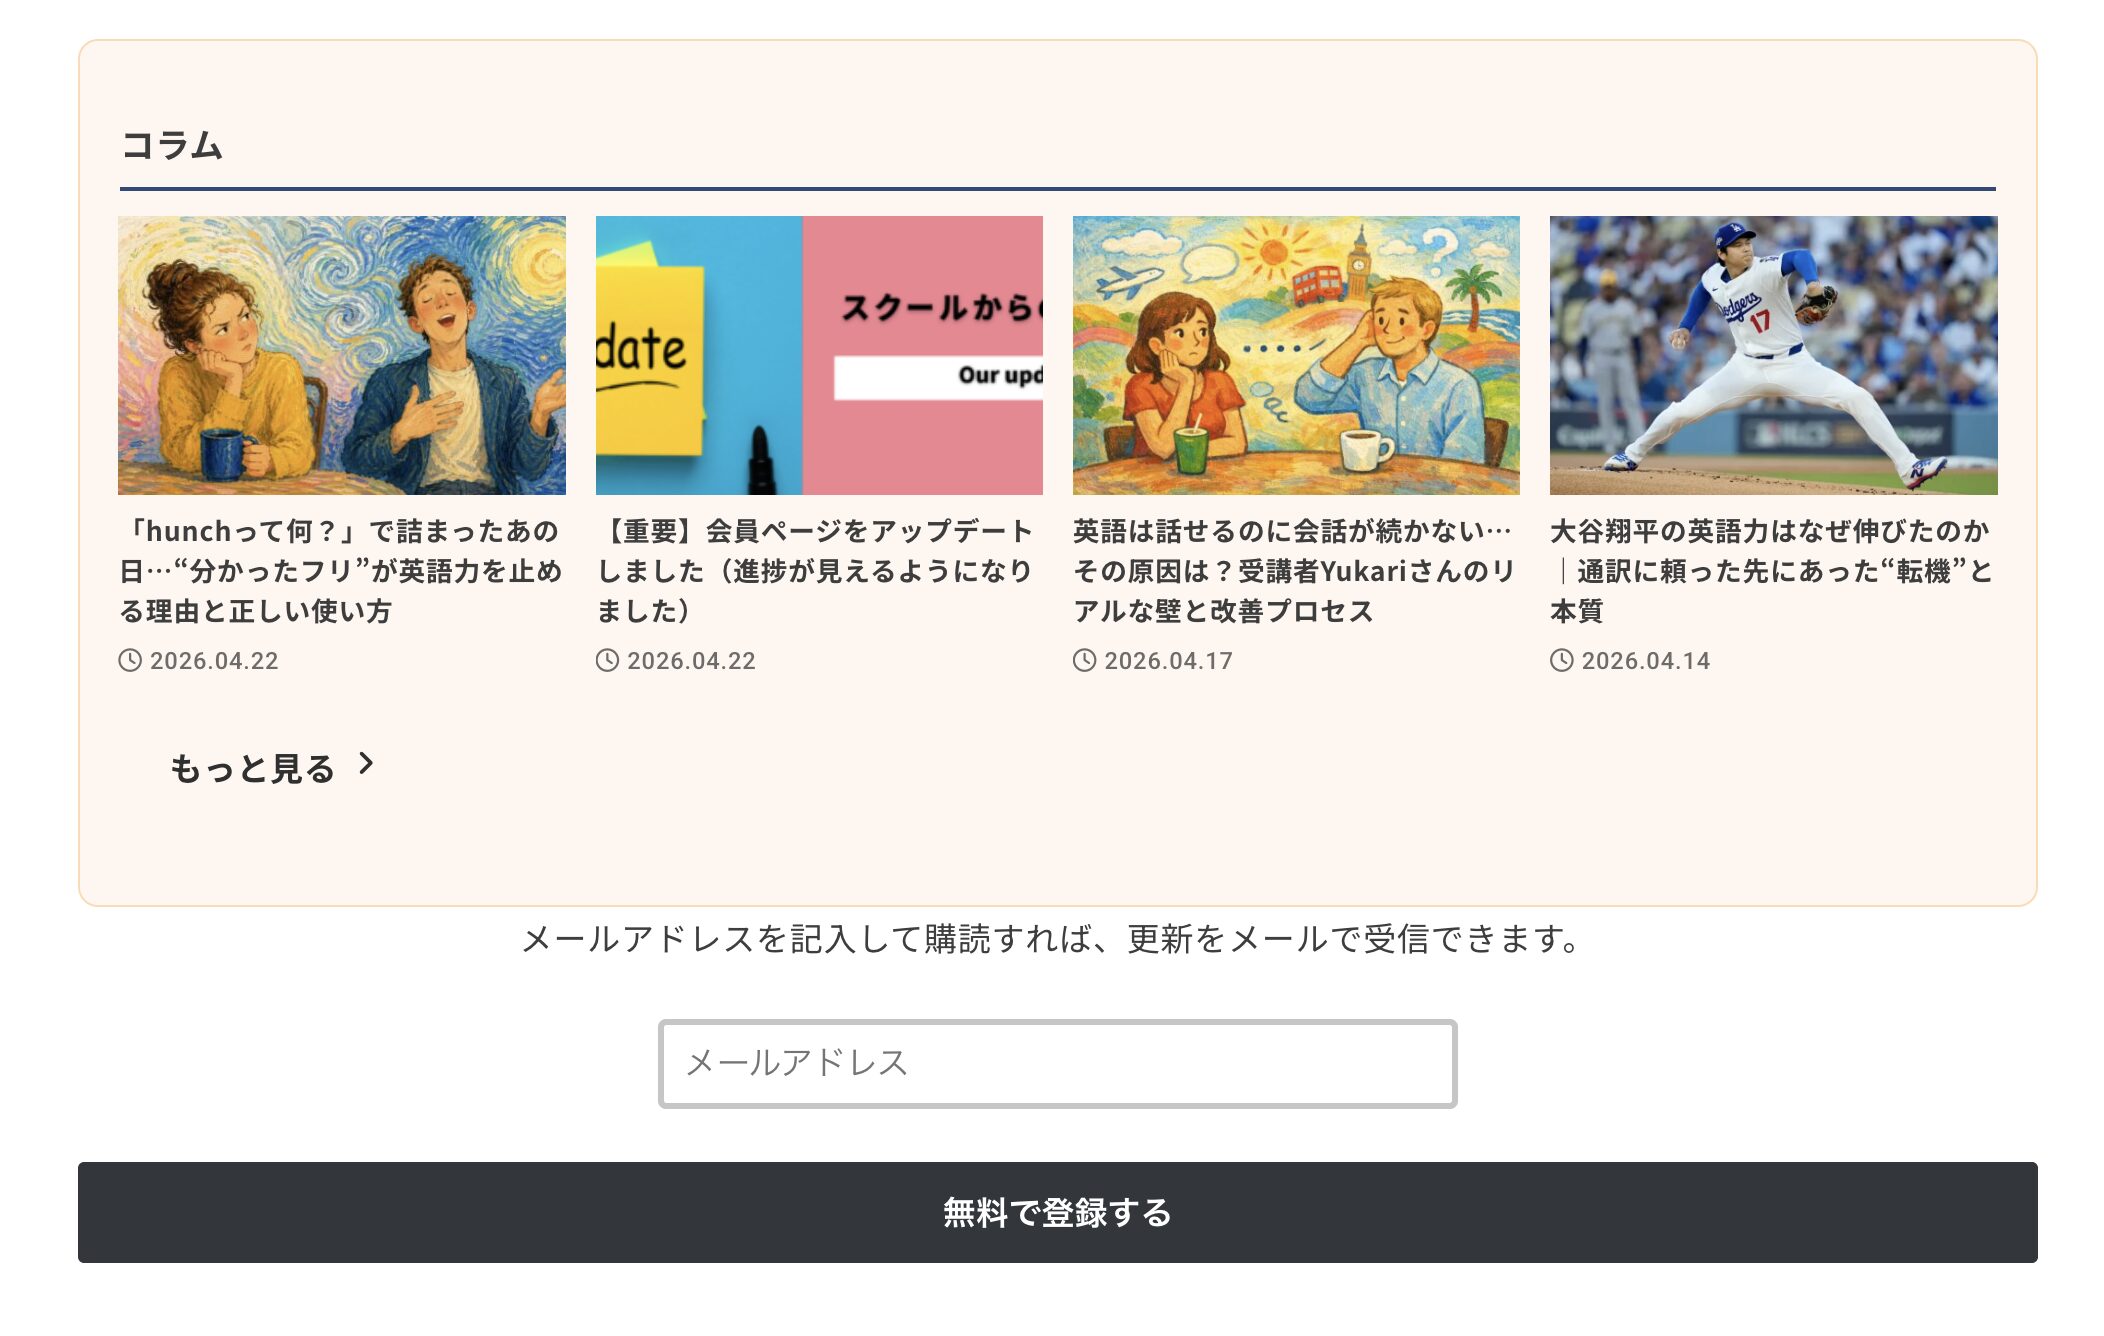Viewport: 2104px width, 1336px height.
Task: Click clock icon under the 会員ページ update article
Action: pos(607,661)
